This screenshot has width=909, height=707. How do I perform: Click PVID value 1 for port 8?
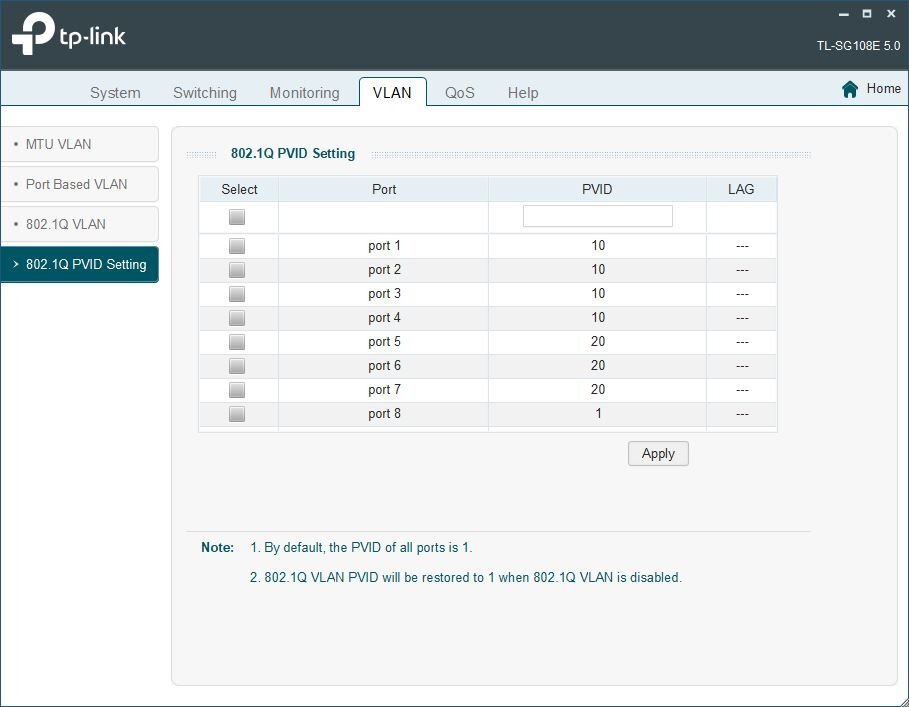(x=598, y=414)
